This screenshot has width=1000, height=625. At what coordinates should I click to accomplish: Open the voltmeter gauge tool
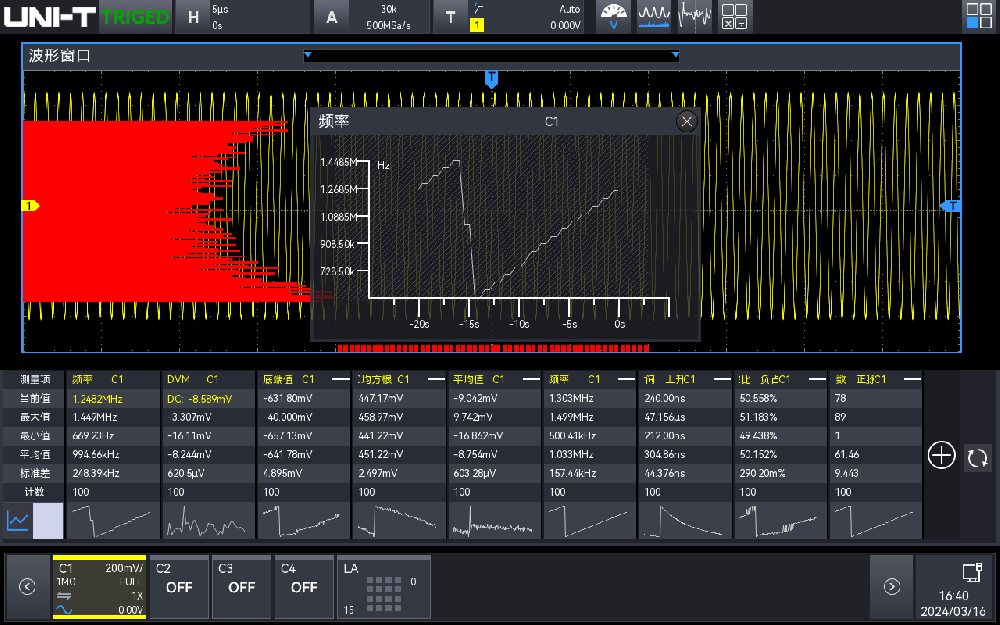pos(614,16)
